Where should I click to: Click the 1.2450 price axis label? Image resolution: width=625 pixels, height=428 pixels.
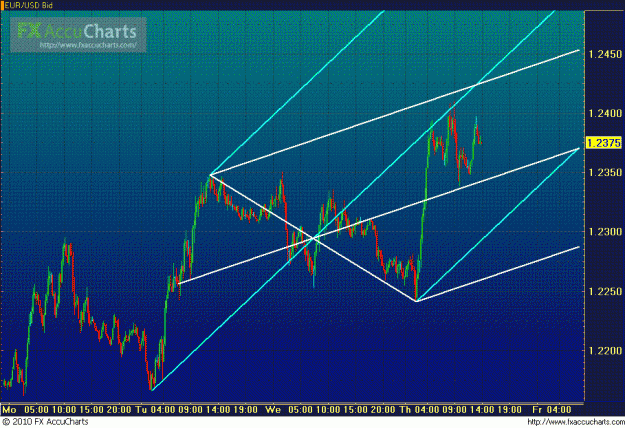tap(605, 54)
